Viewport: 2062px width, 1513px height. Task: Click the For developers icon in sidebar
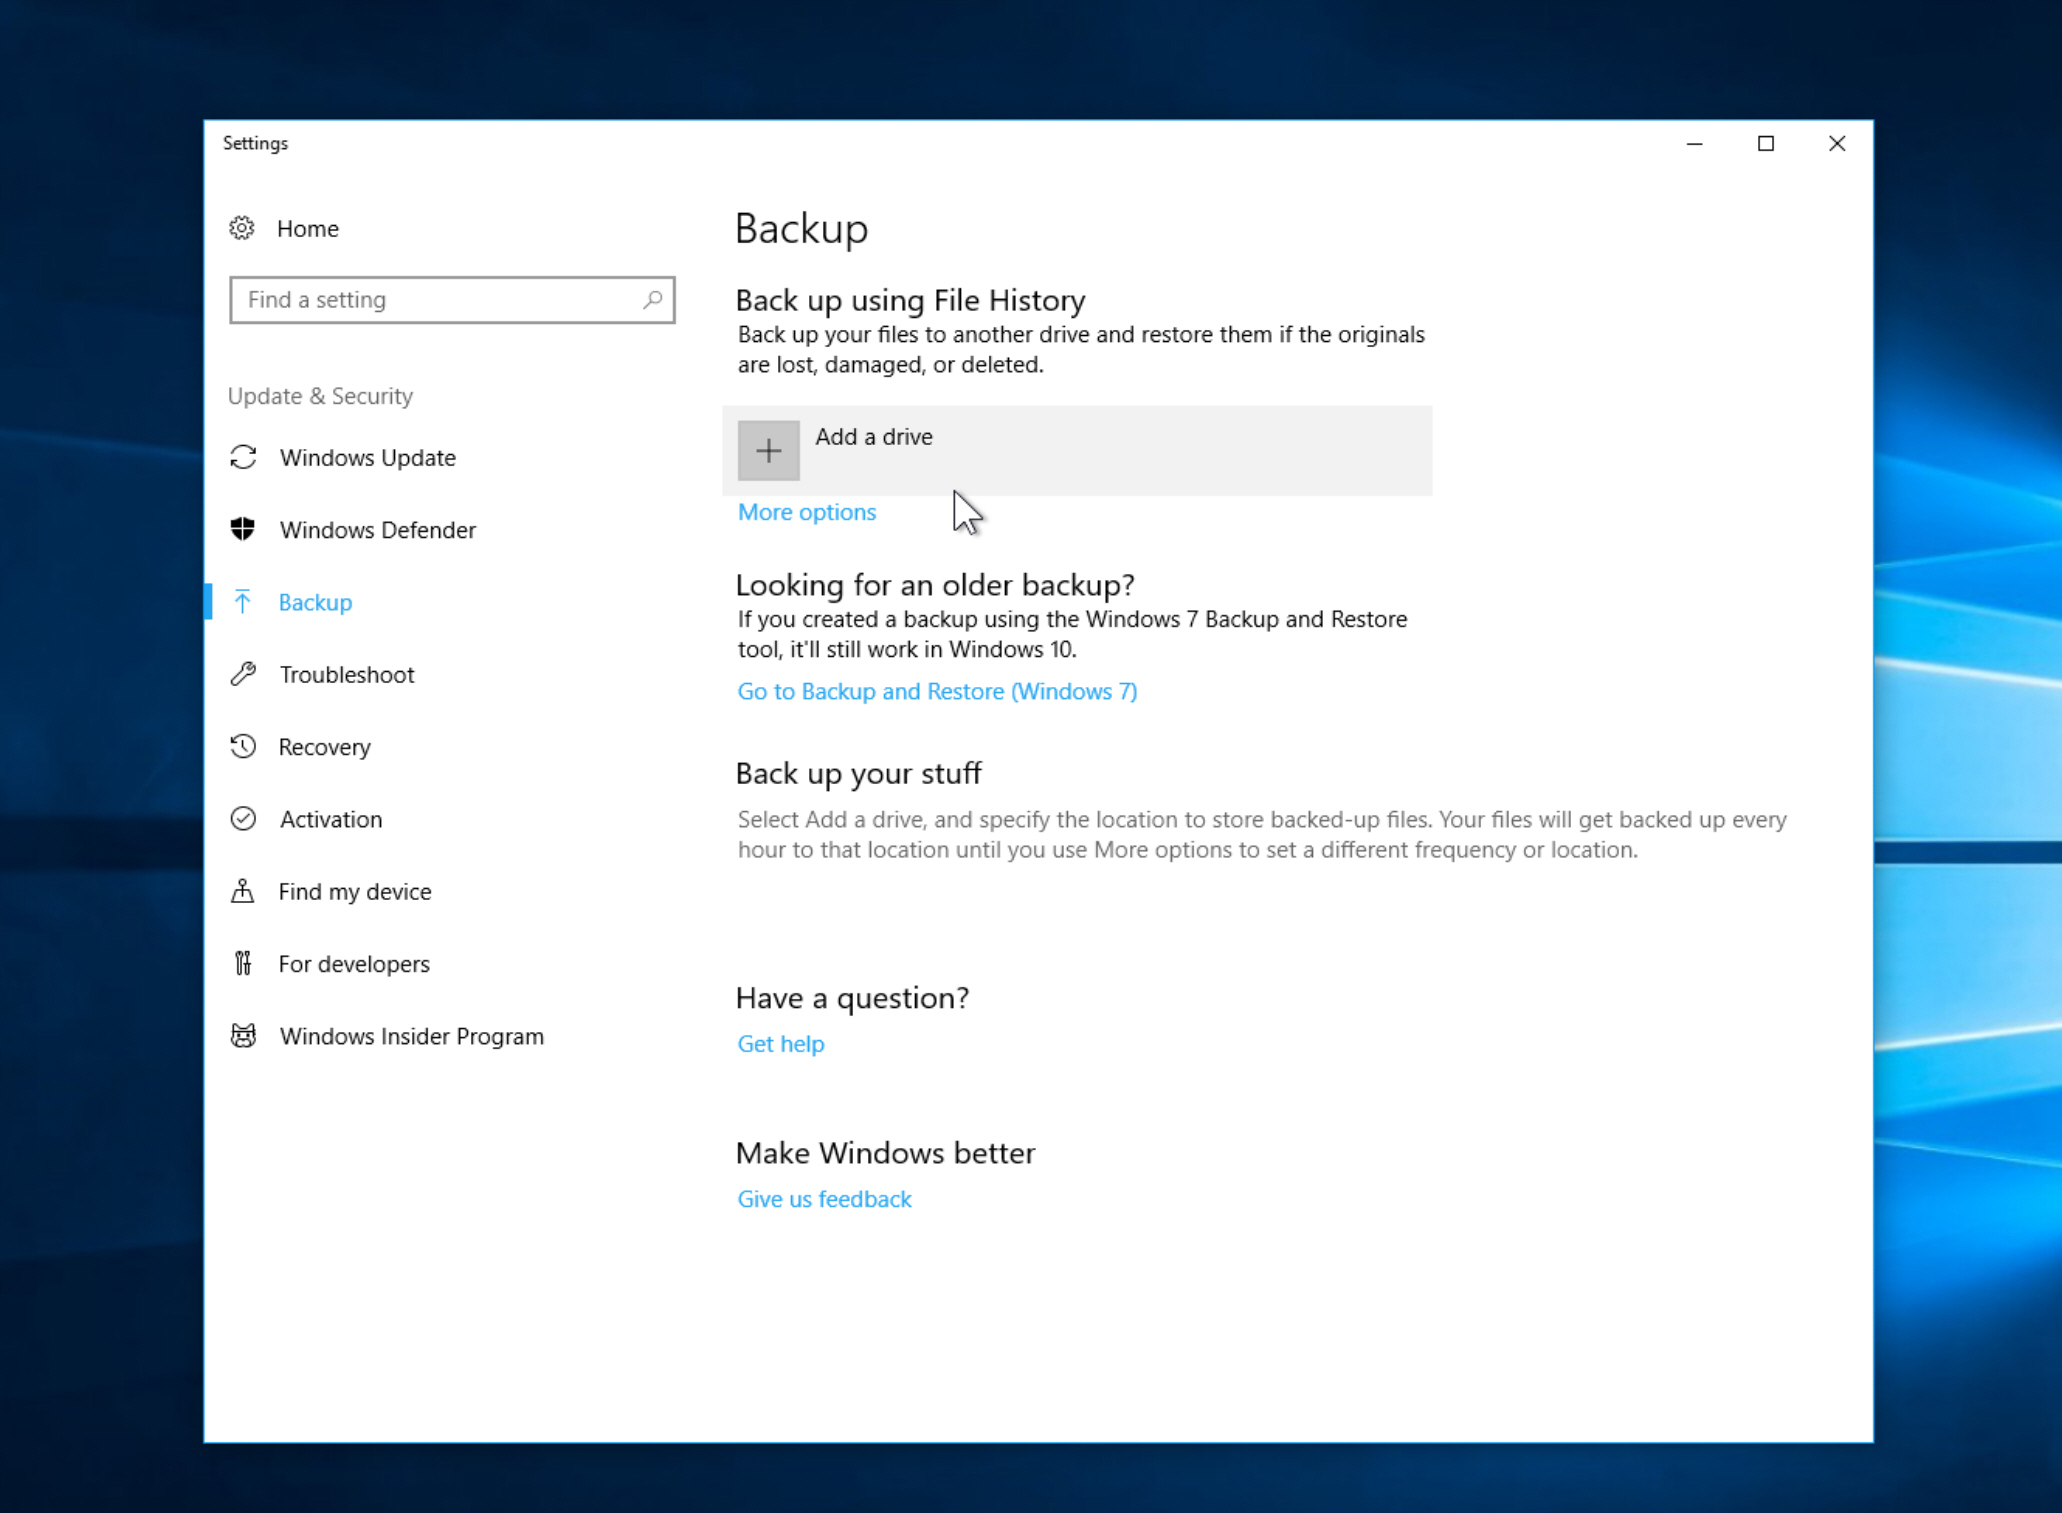tap(242, 962)
